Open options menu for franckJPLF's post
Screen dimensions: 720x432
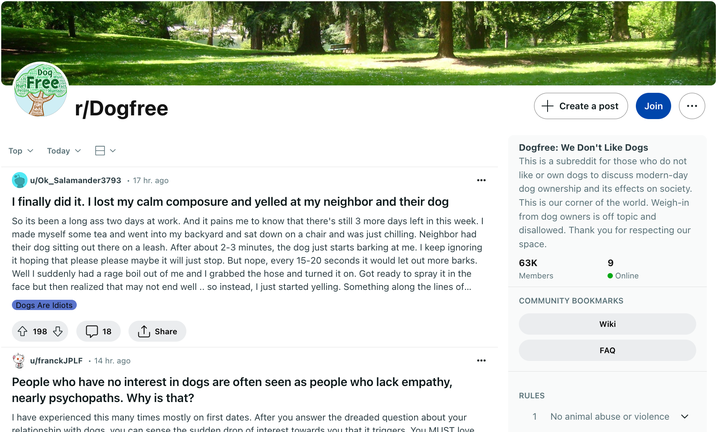481,360
